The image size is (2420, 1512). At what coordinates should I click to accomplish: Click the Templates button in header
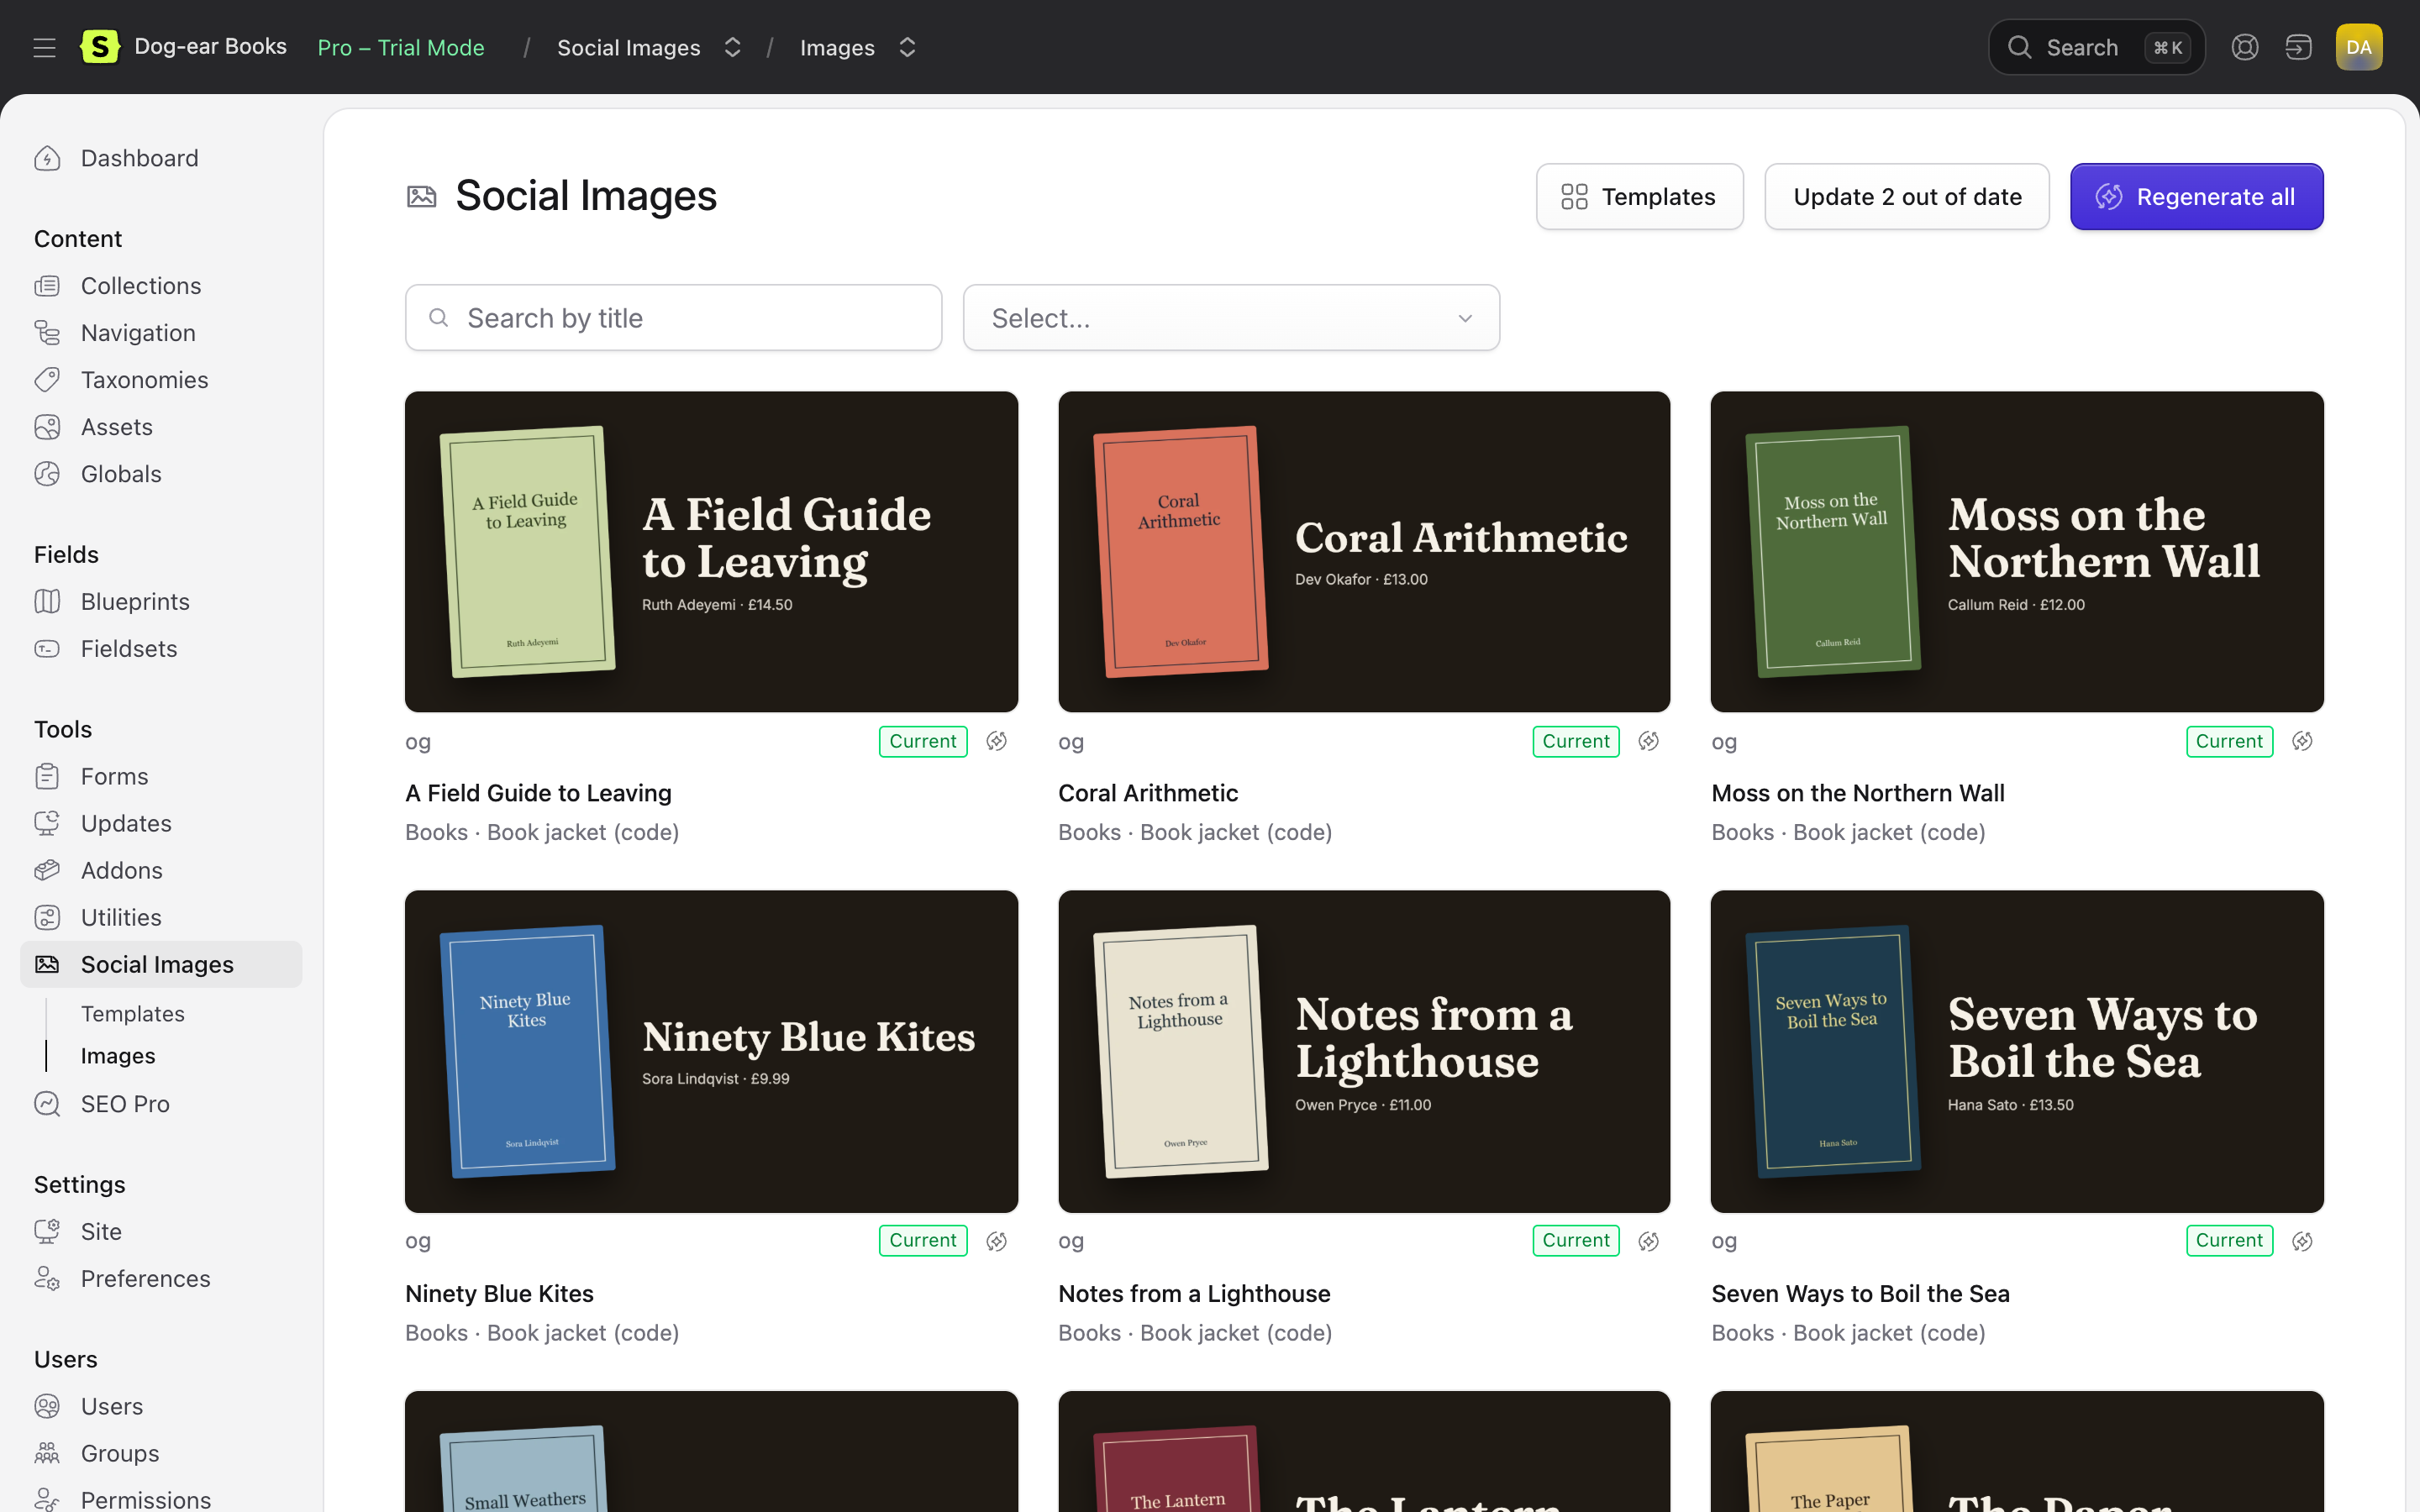tap(1639, 197)
